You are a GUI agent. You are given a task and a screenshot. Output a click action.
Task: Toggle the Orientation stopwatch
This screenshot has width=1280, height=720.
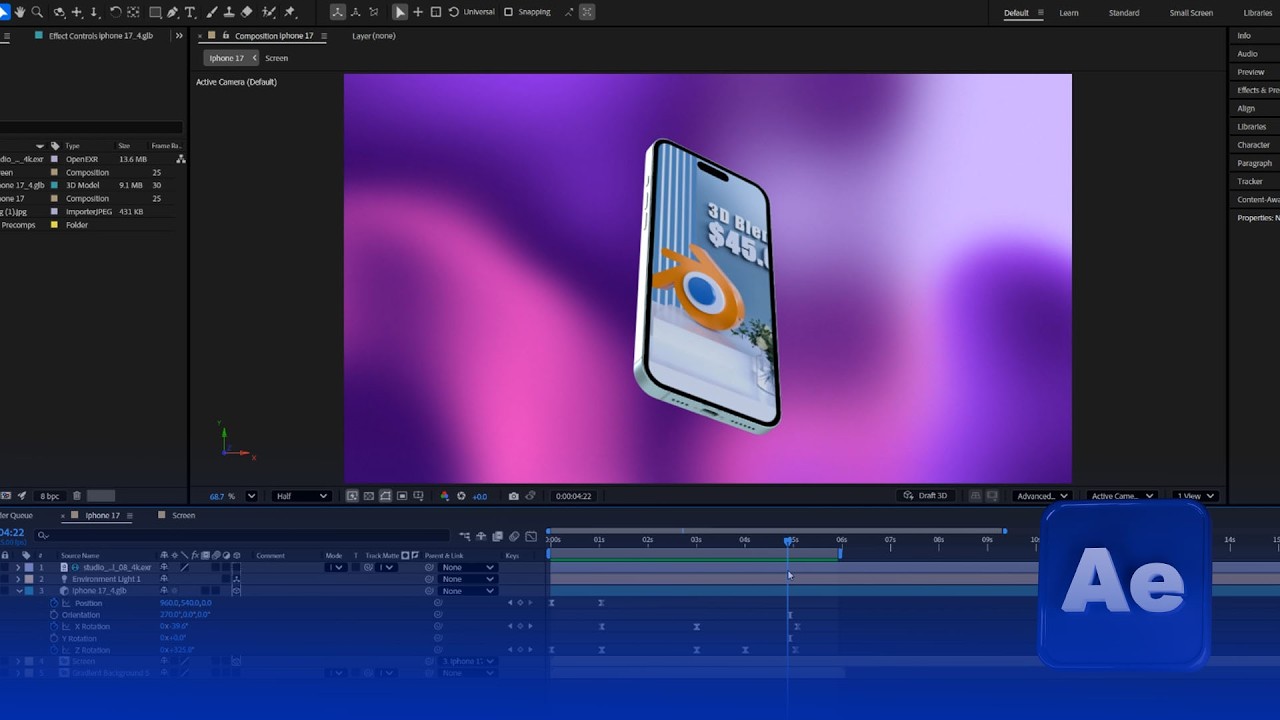[54, 615]
